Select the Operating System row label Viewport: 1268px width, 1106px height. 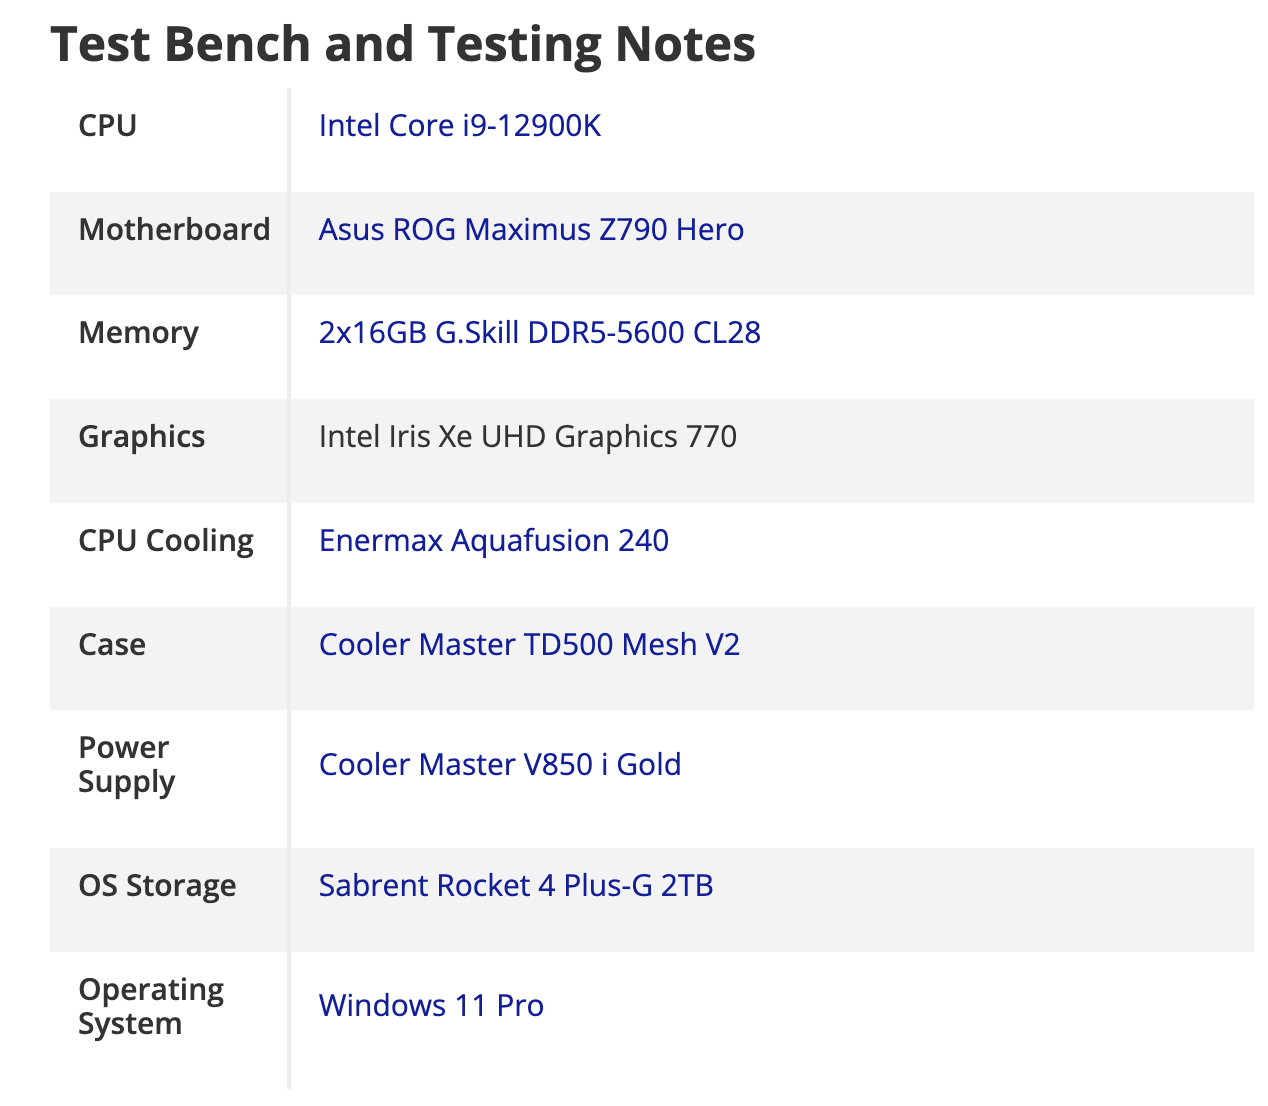click(x=151, y=1006)
